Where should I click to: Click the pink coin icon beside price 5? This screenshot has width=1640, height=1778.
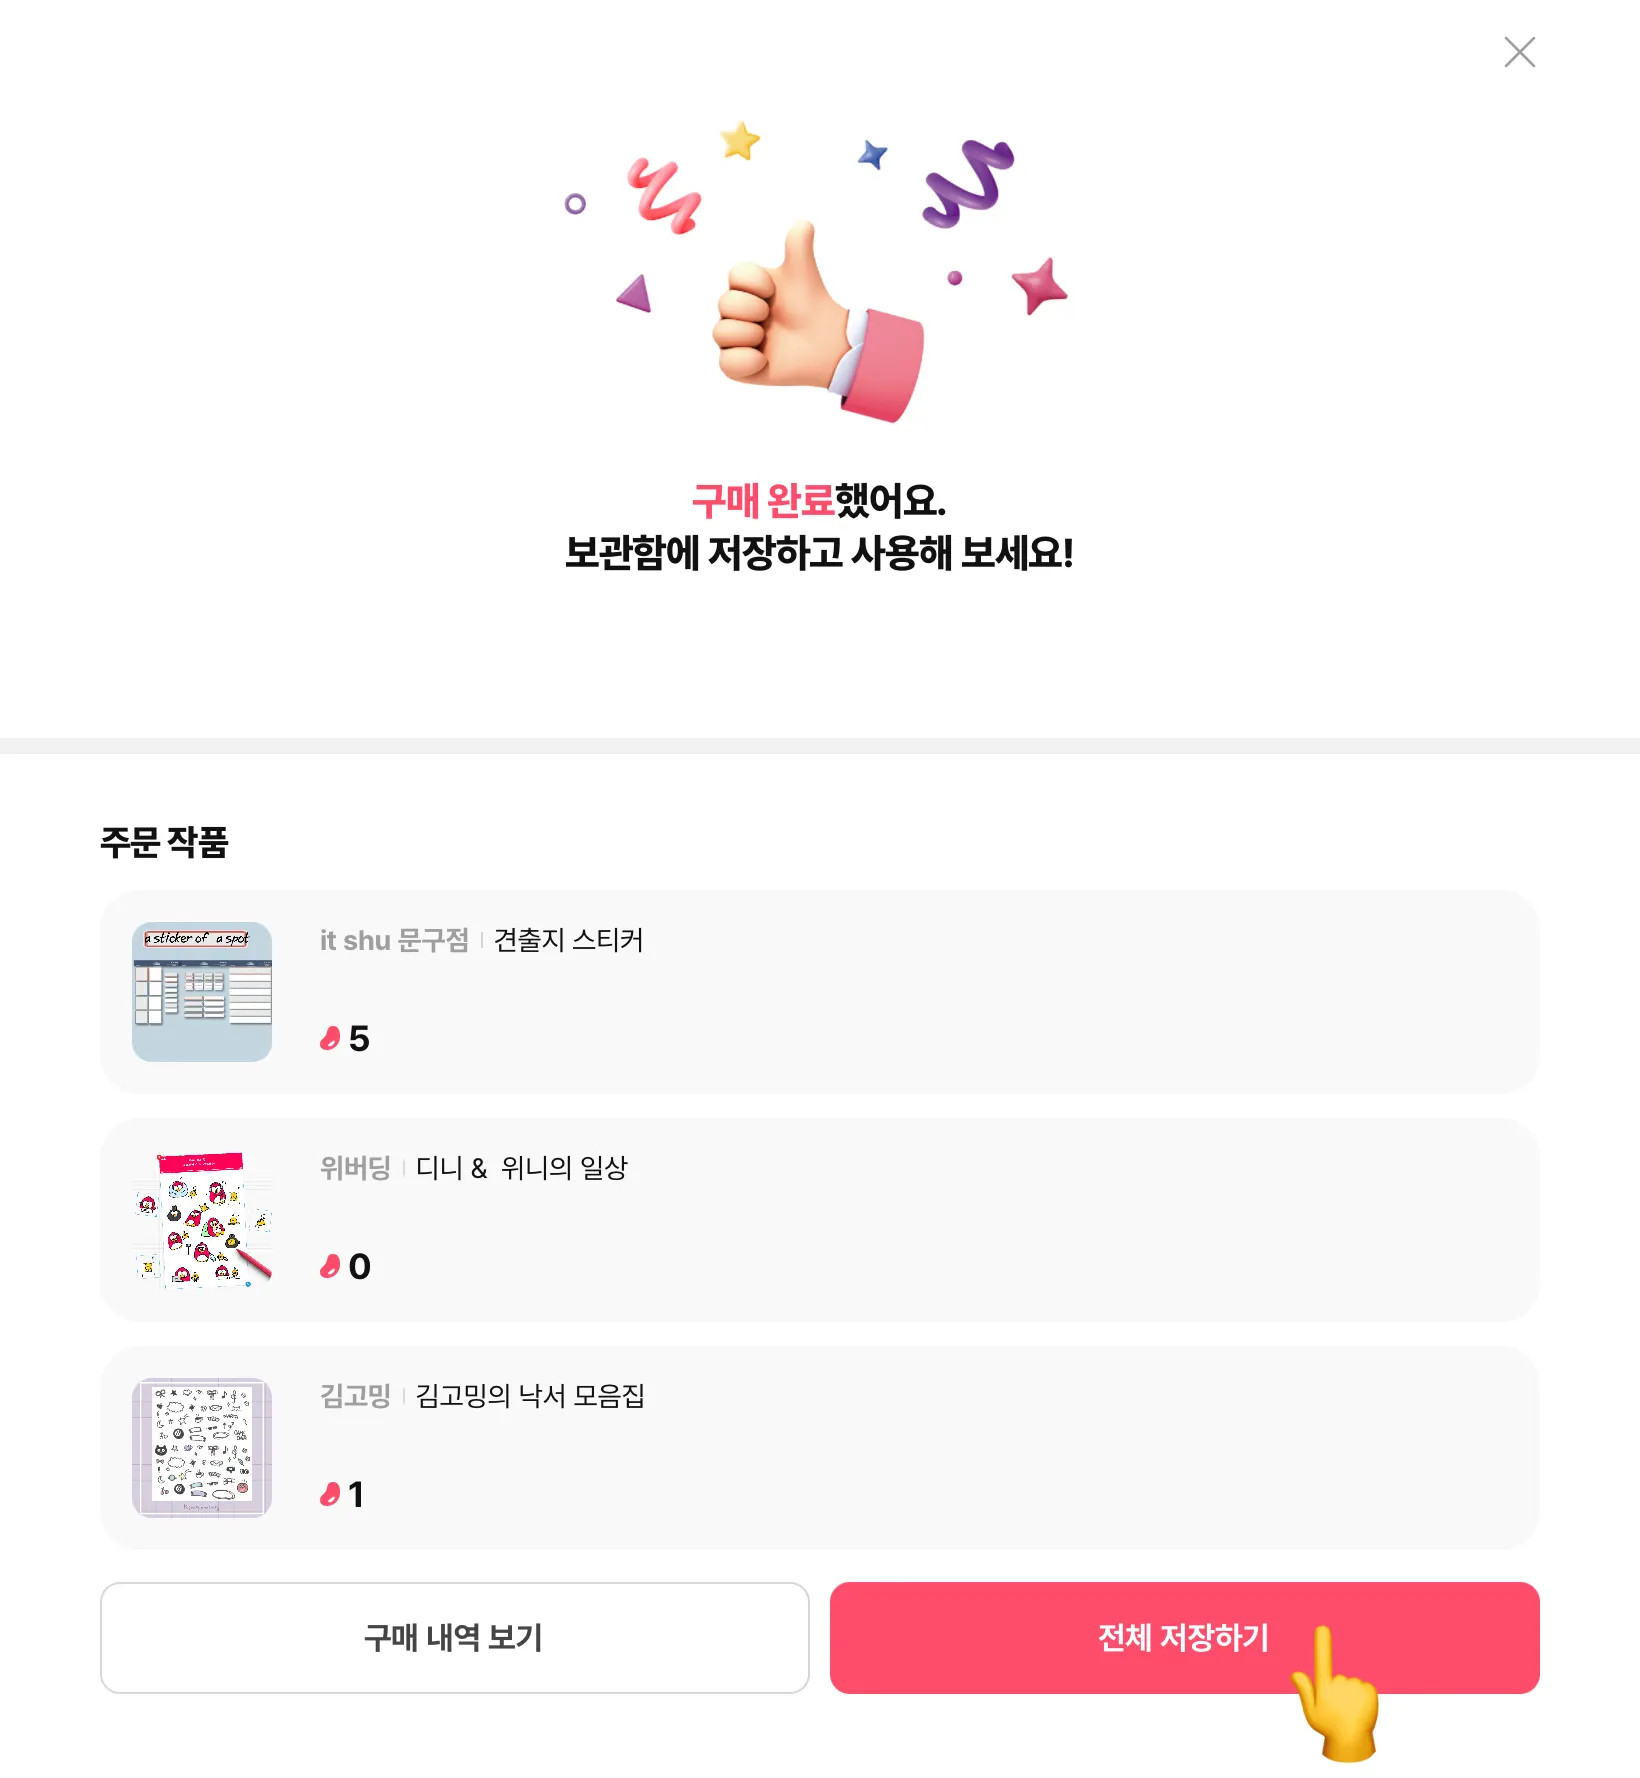tap(330, 1039)
